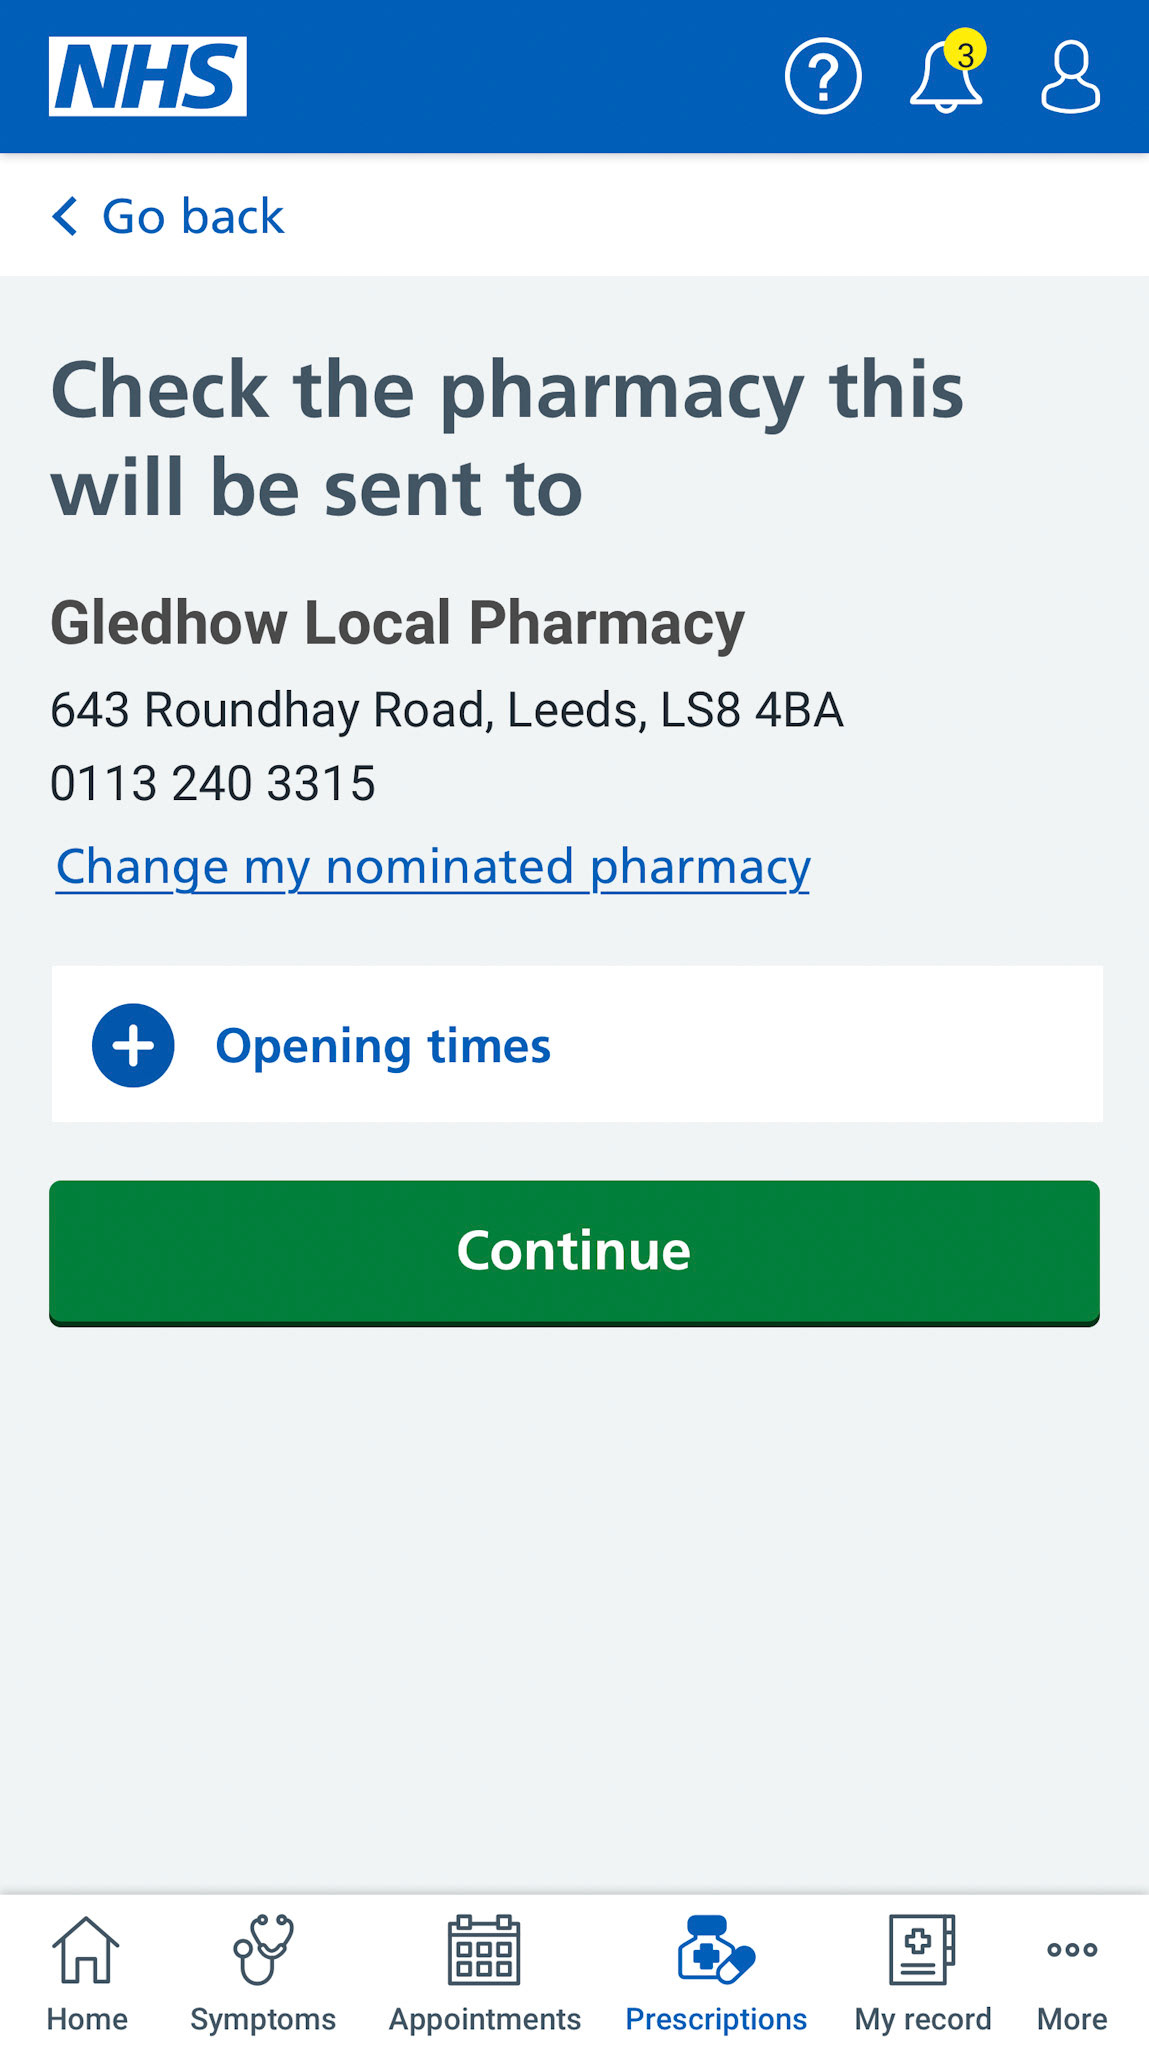The image size is (1149, 2048).
Task: Open the More three-dots icon
Action: coord(1072,1949)
